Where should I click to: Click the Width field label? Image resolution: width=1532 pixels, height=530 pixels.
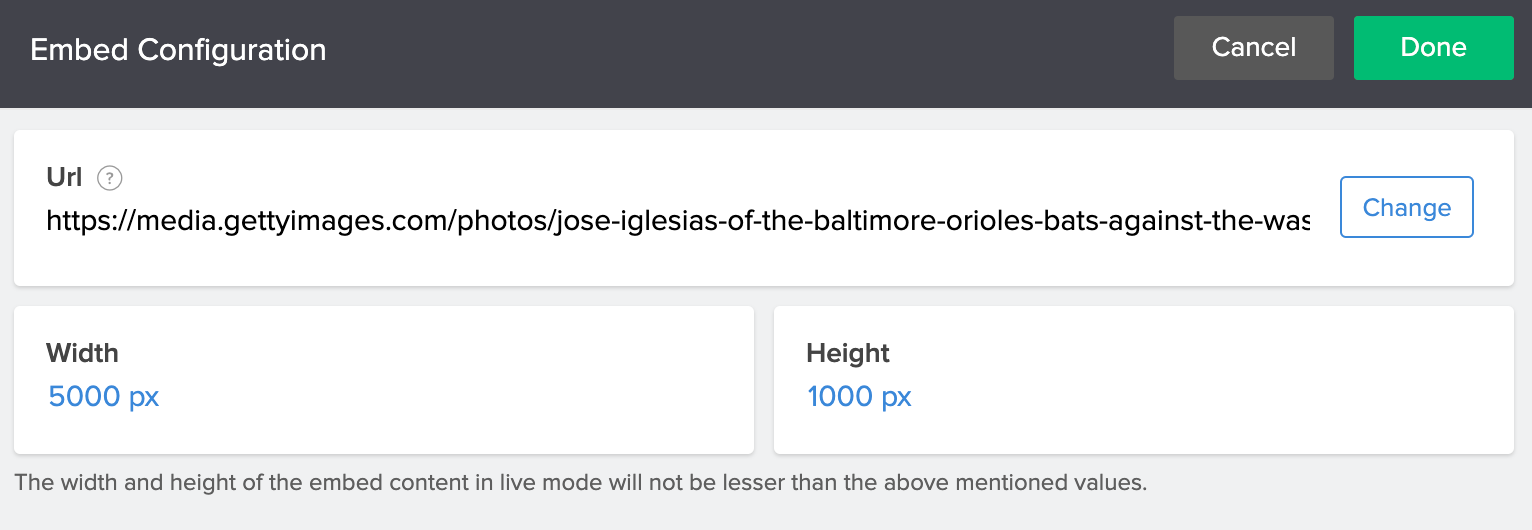tap(82, 353)
